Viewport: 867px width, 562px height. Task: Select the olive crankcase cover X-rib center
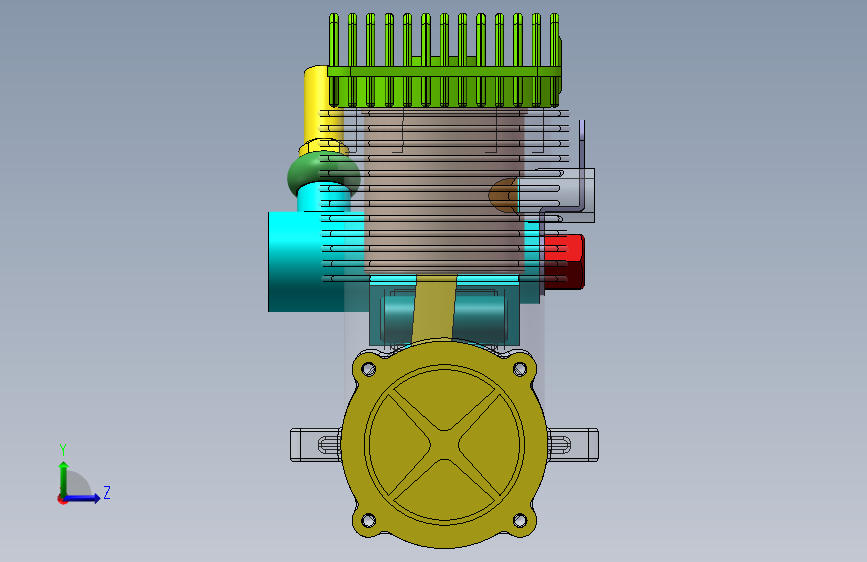(444, 444)
